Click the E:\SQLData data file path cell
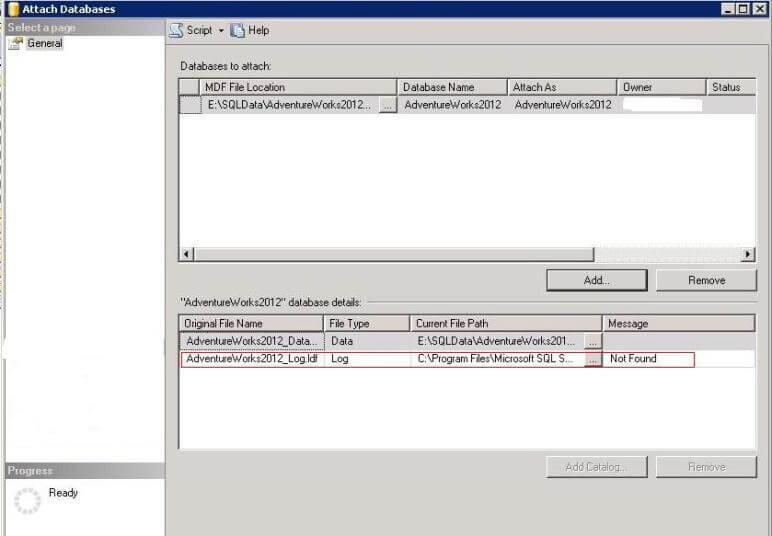This screenshot has width=772, height=536. pyautogui.click(x=497, y=341)
